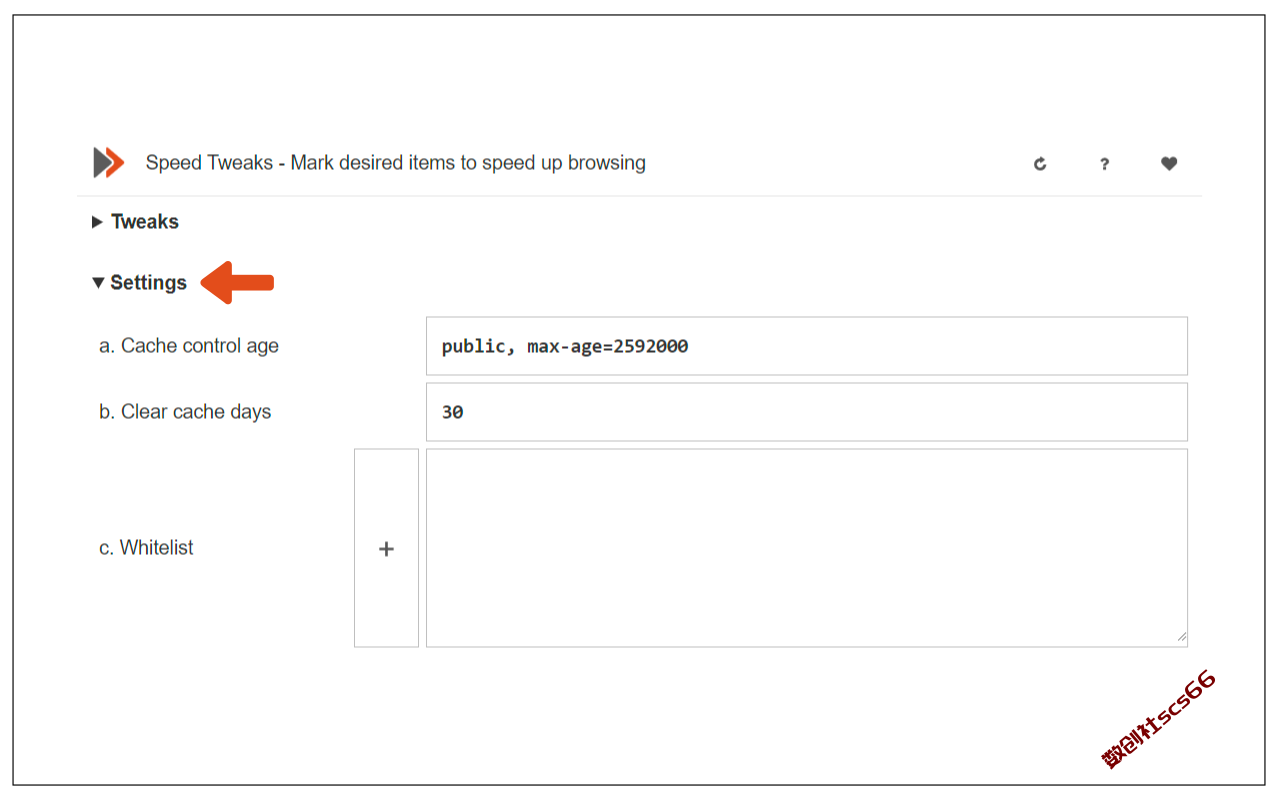Click the Tweaks section label
The height and width of the screenshot is (800, 1280).
point(145,222)
